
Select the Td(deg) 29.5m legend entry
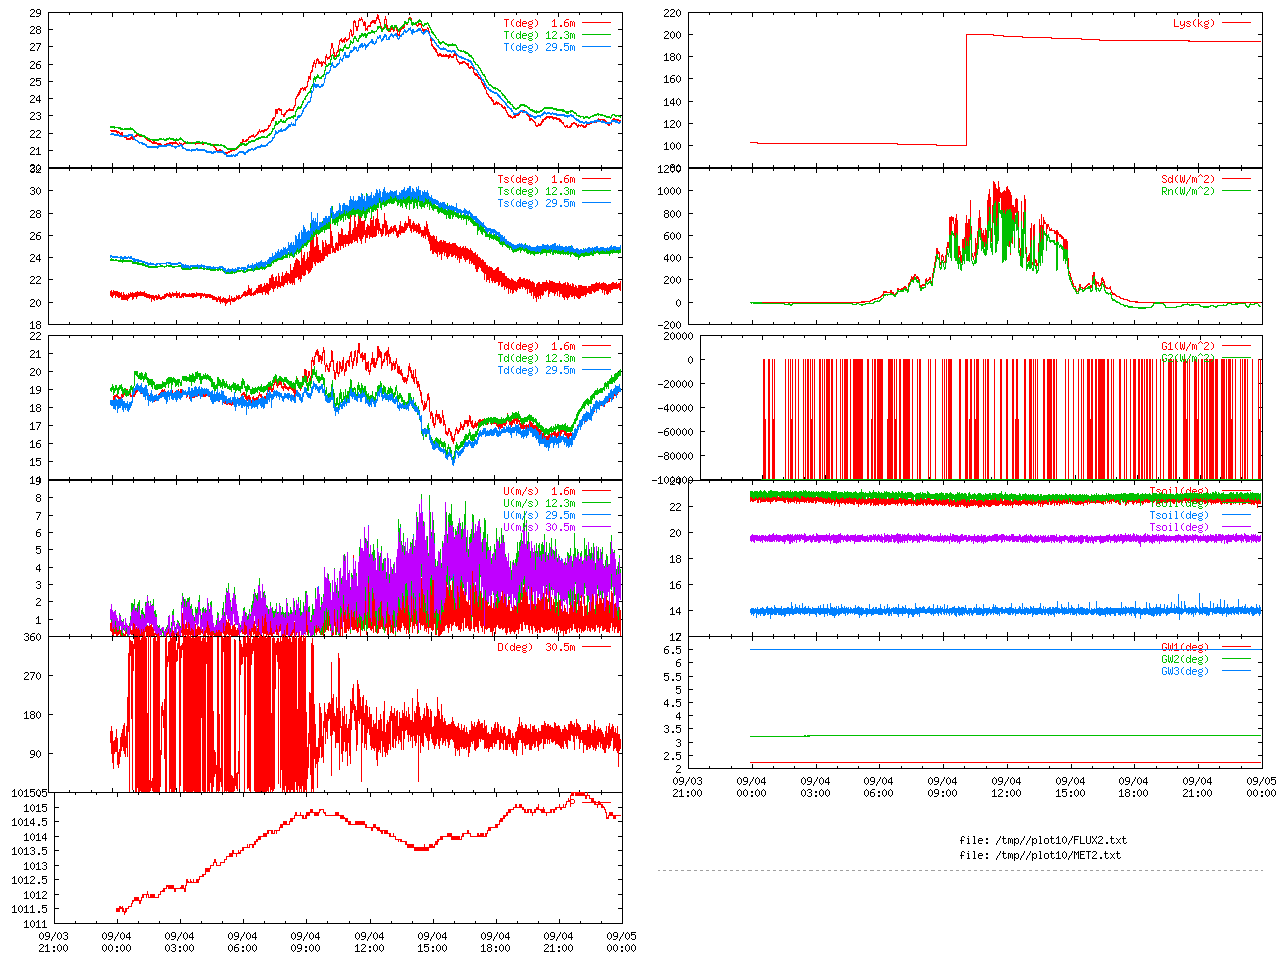pos(536,370)
